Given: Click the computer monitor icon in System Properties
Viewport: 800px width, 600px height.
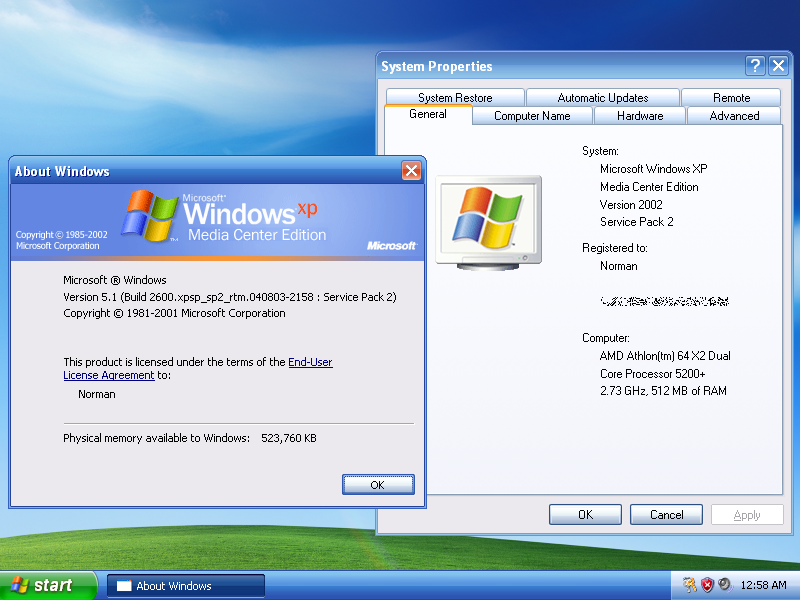Looking at the screenshot, I should click(x=488, y=220).
